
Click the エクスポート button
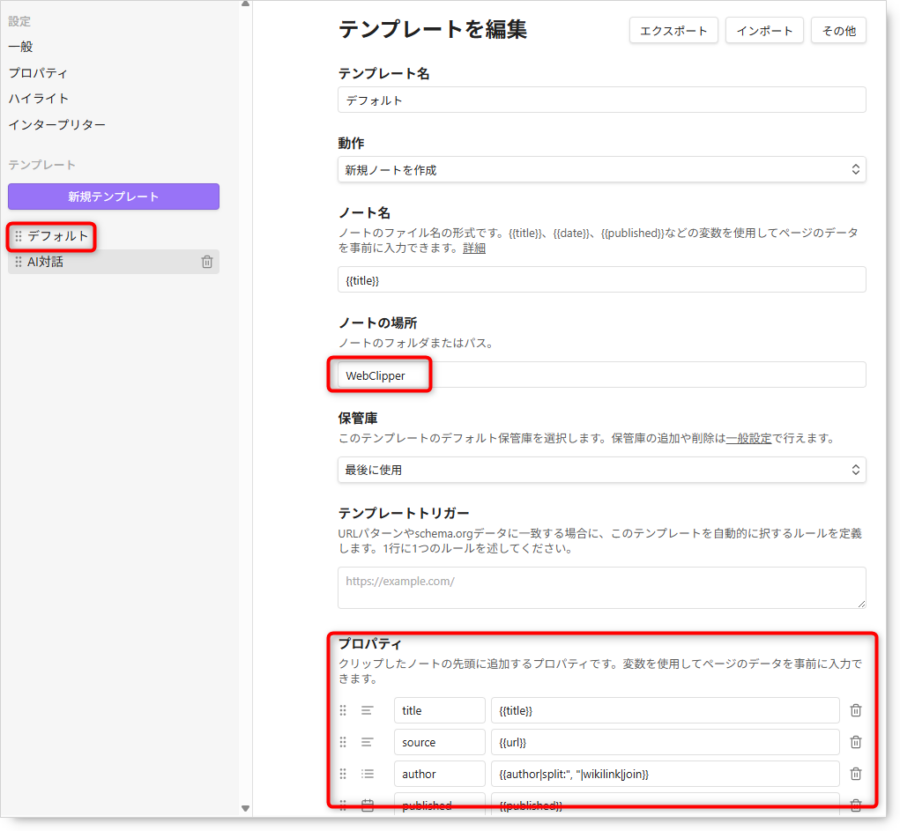(673, 31)
